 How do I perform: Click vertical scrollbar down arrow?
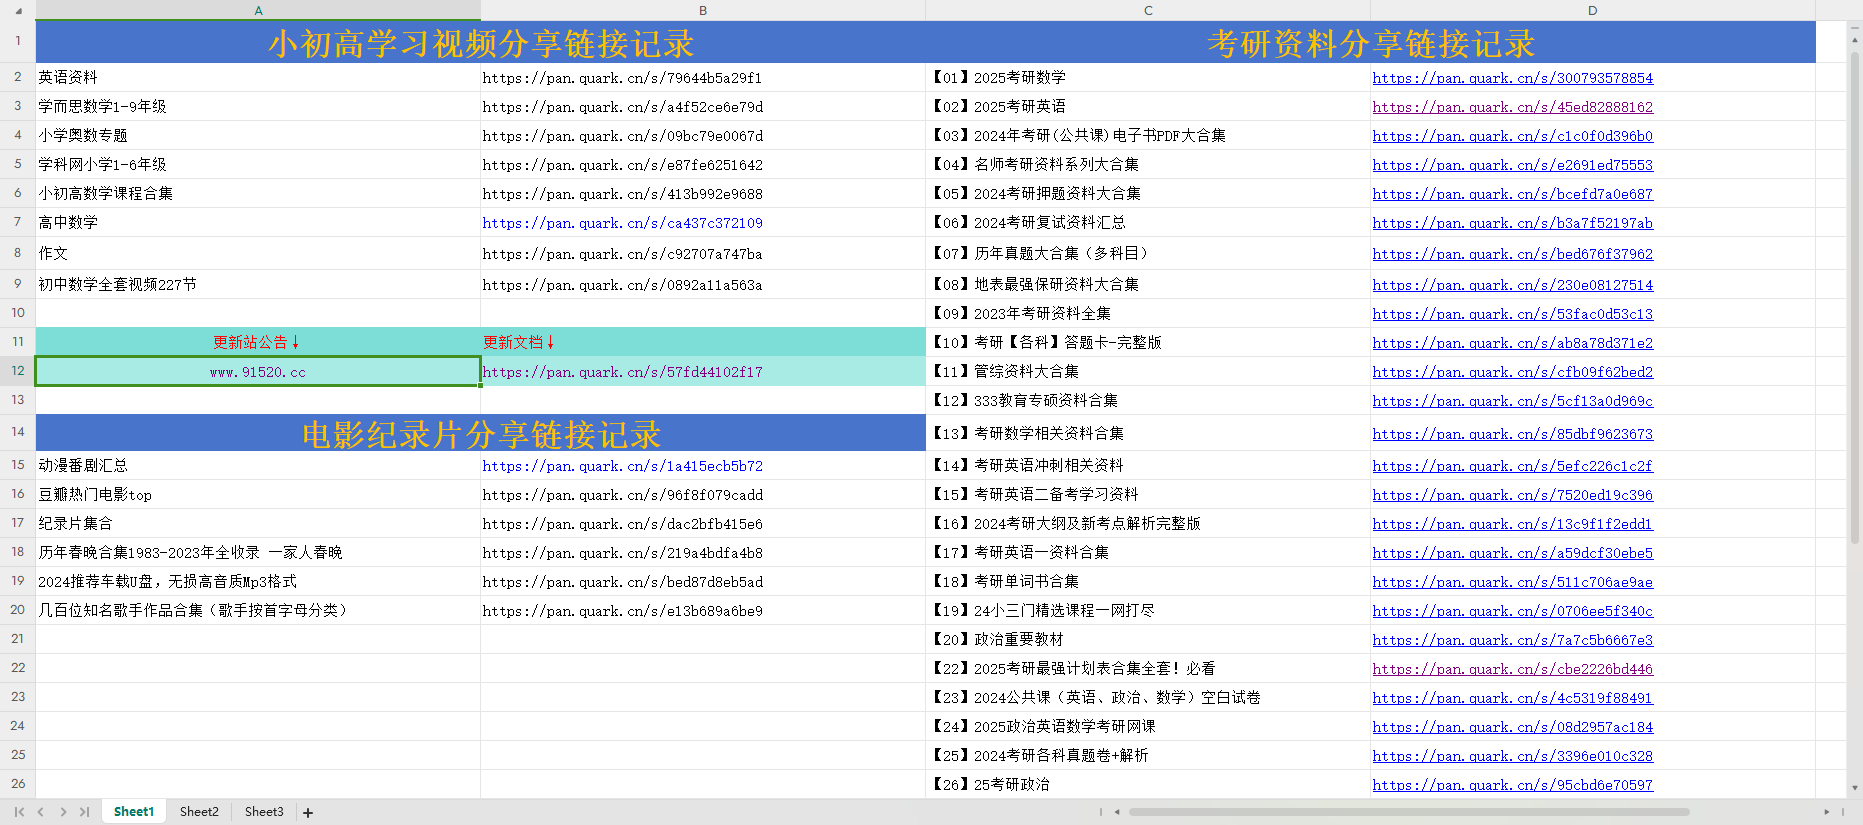click(1855, 788)
